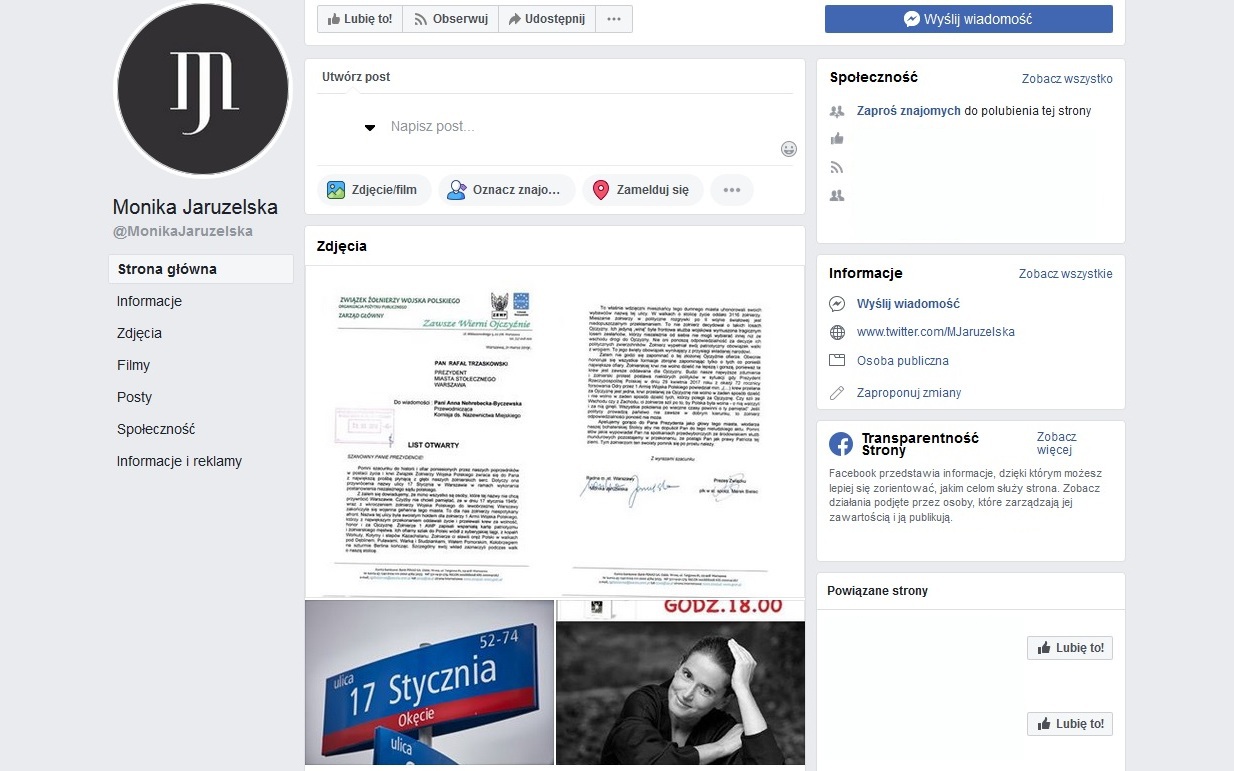Click the Zaproponuj zmiany link
1234x771 pixels.
click(x=909, y=393)
